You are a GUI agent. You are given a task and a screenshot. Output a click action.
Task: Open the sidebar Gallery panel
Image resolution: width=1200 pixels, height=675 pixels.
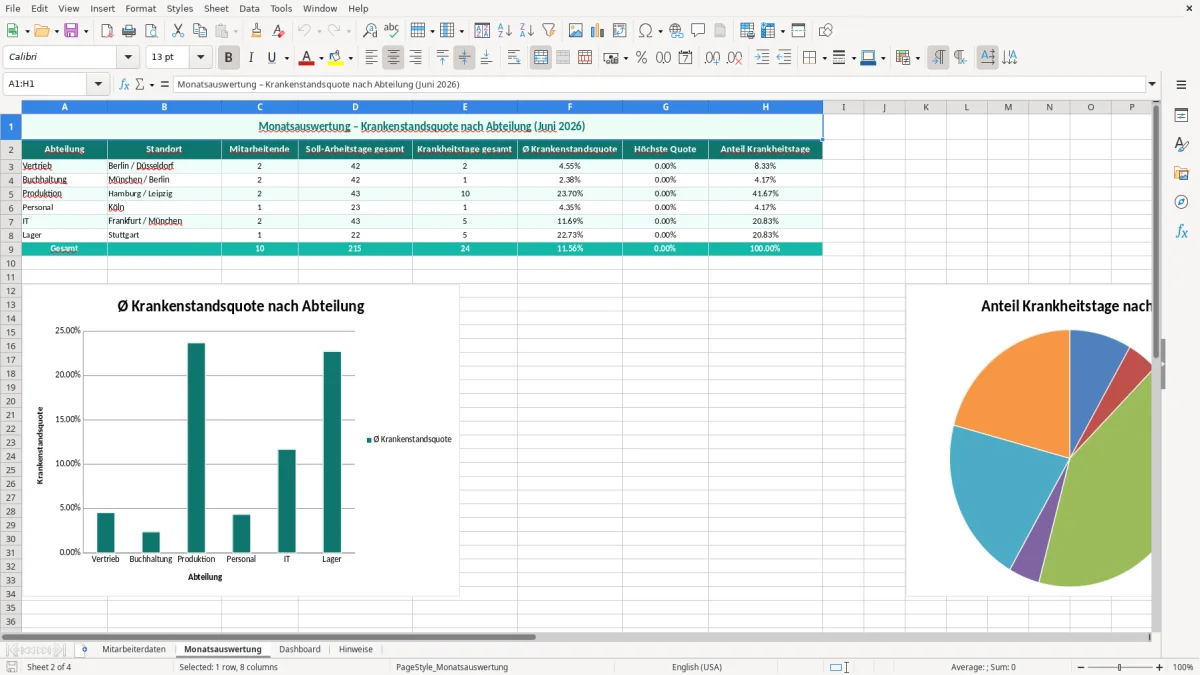pyautogui.click(x=1181, y=173)
